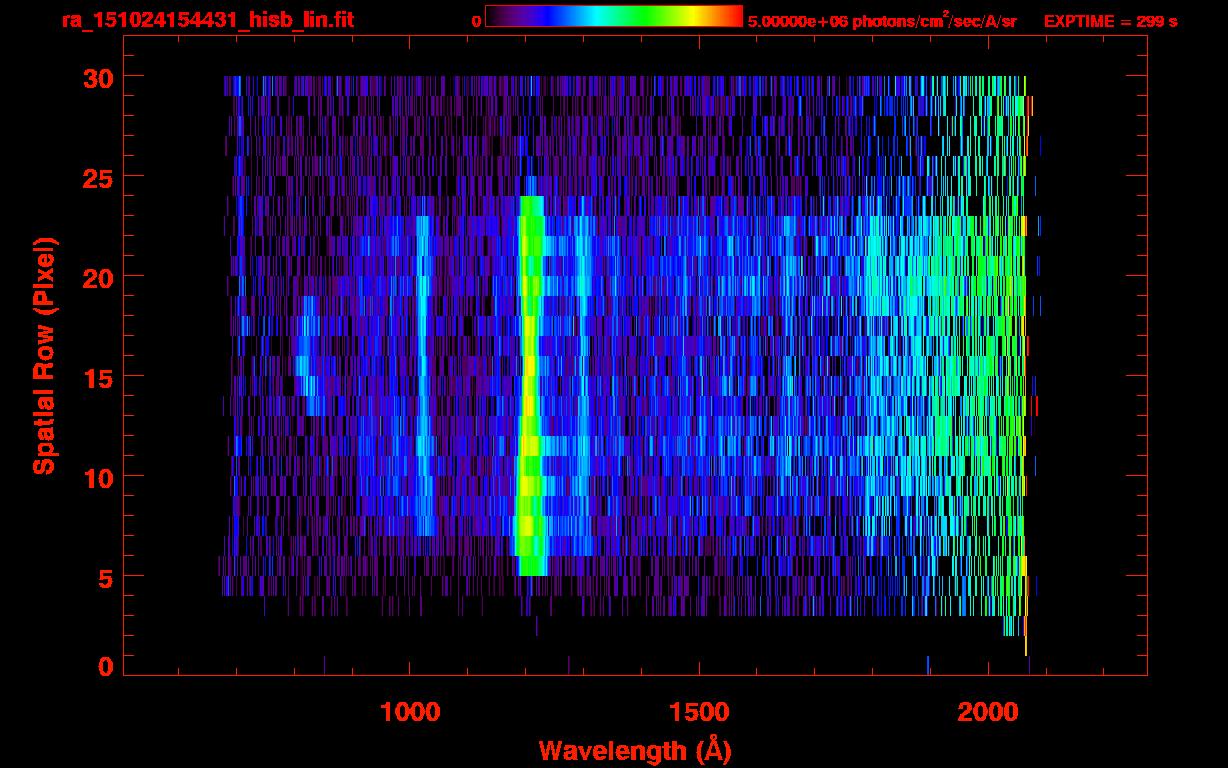Click the y-axis tick label 5
Screen dimensions: 1228x768
click(x=106, y=576)
